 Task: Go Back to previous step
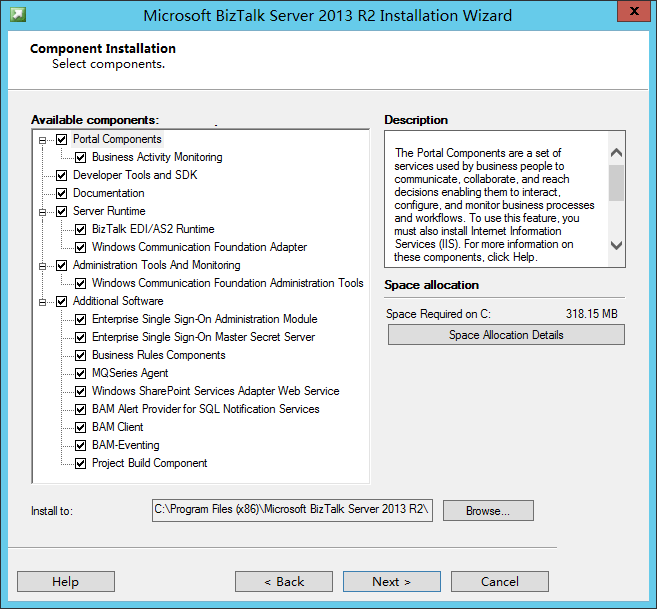(284, 582)
